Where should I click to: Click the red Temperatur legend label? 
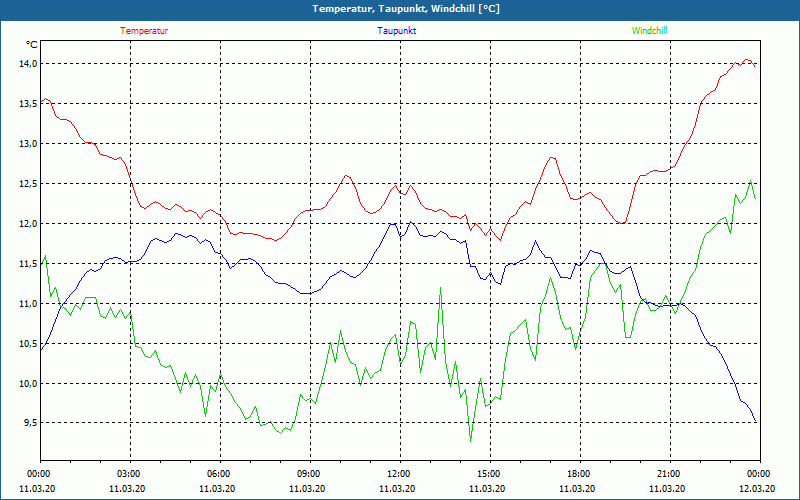coord(144,31)
